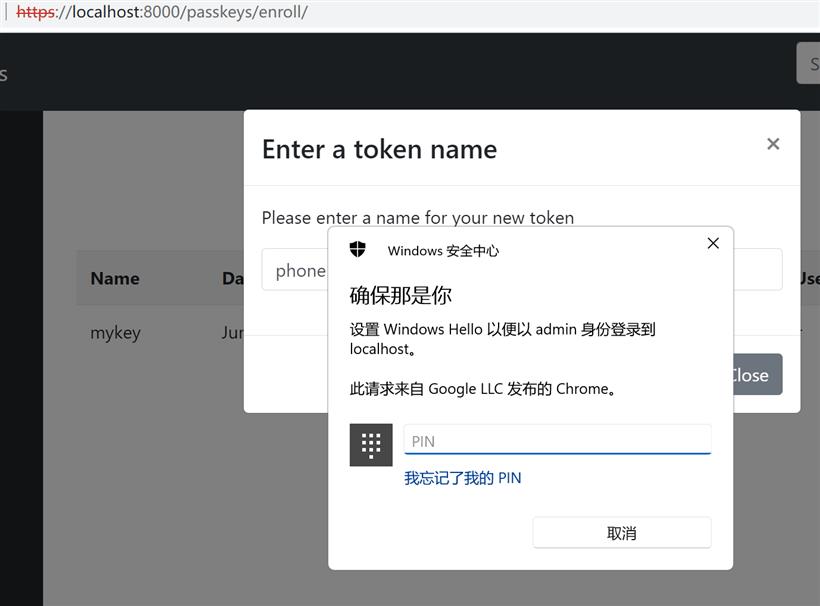Click the PIN keypad icon
820x606 pixels.
pos(371,445)
